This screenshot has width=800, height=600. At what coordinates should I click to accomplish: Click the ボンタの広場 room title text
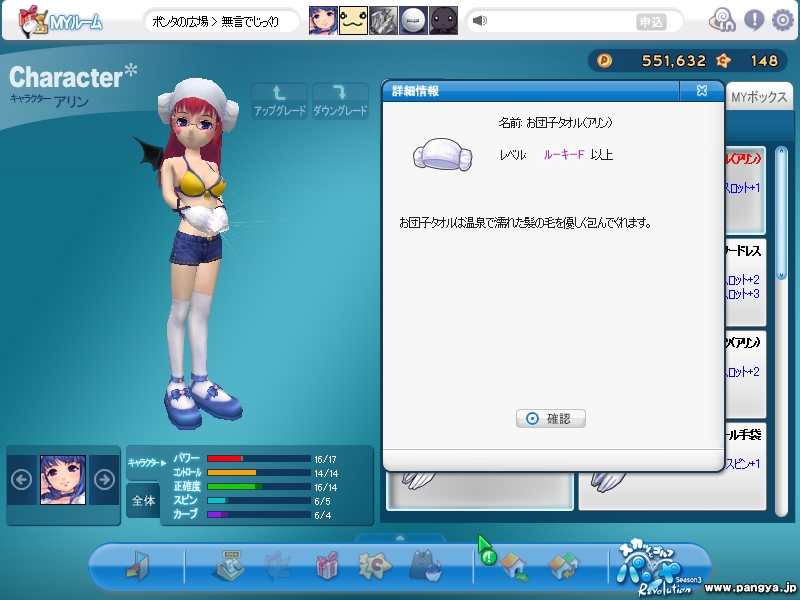(180, 21)
